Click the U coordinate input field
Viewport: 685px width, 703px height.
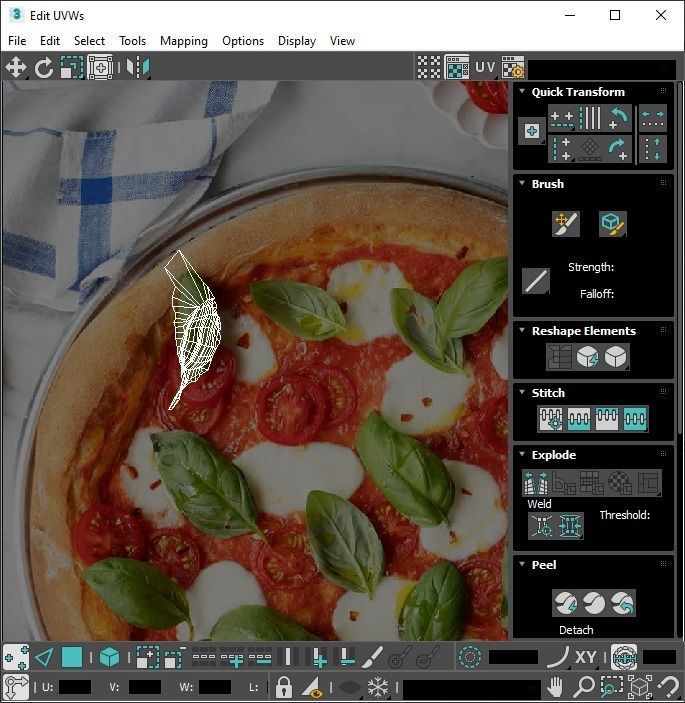coord(74,687)
